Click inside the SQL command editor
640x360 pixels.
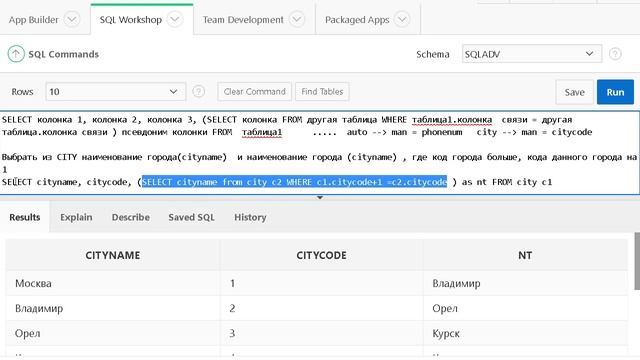(320, 152)
